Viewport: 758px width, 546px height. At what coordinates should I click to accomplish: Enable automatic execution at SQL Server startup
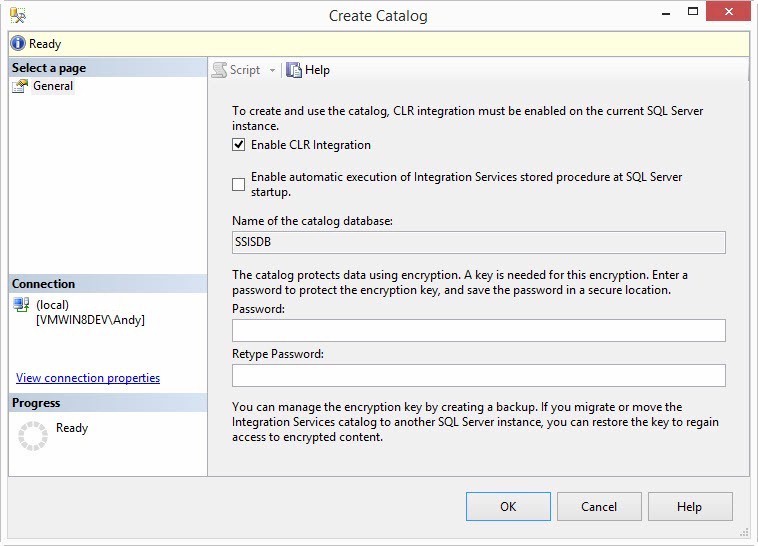(238, 184)
